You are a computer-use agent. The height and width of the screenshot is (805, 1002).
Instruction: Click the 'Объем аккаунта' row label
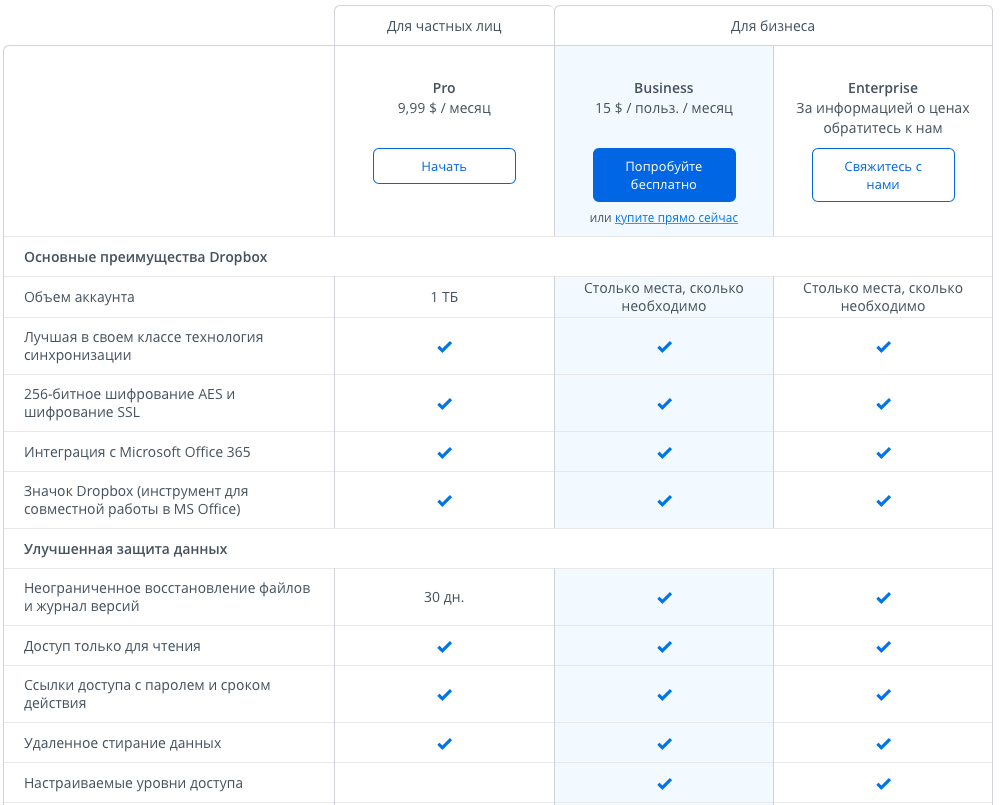[x=79, y=297]
